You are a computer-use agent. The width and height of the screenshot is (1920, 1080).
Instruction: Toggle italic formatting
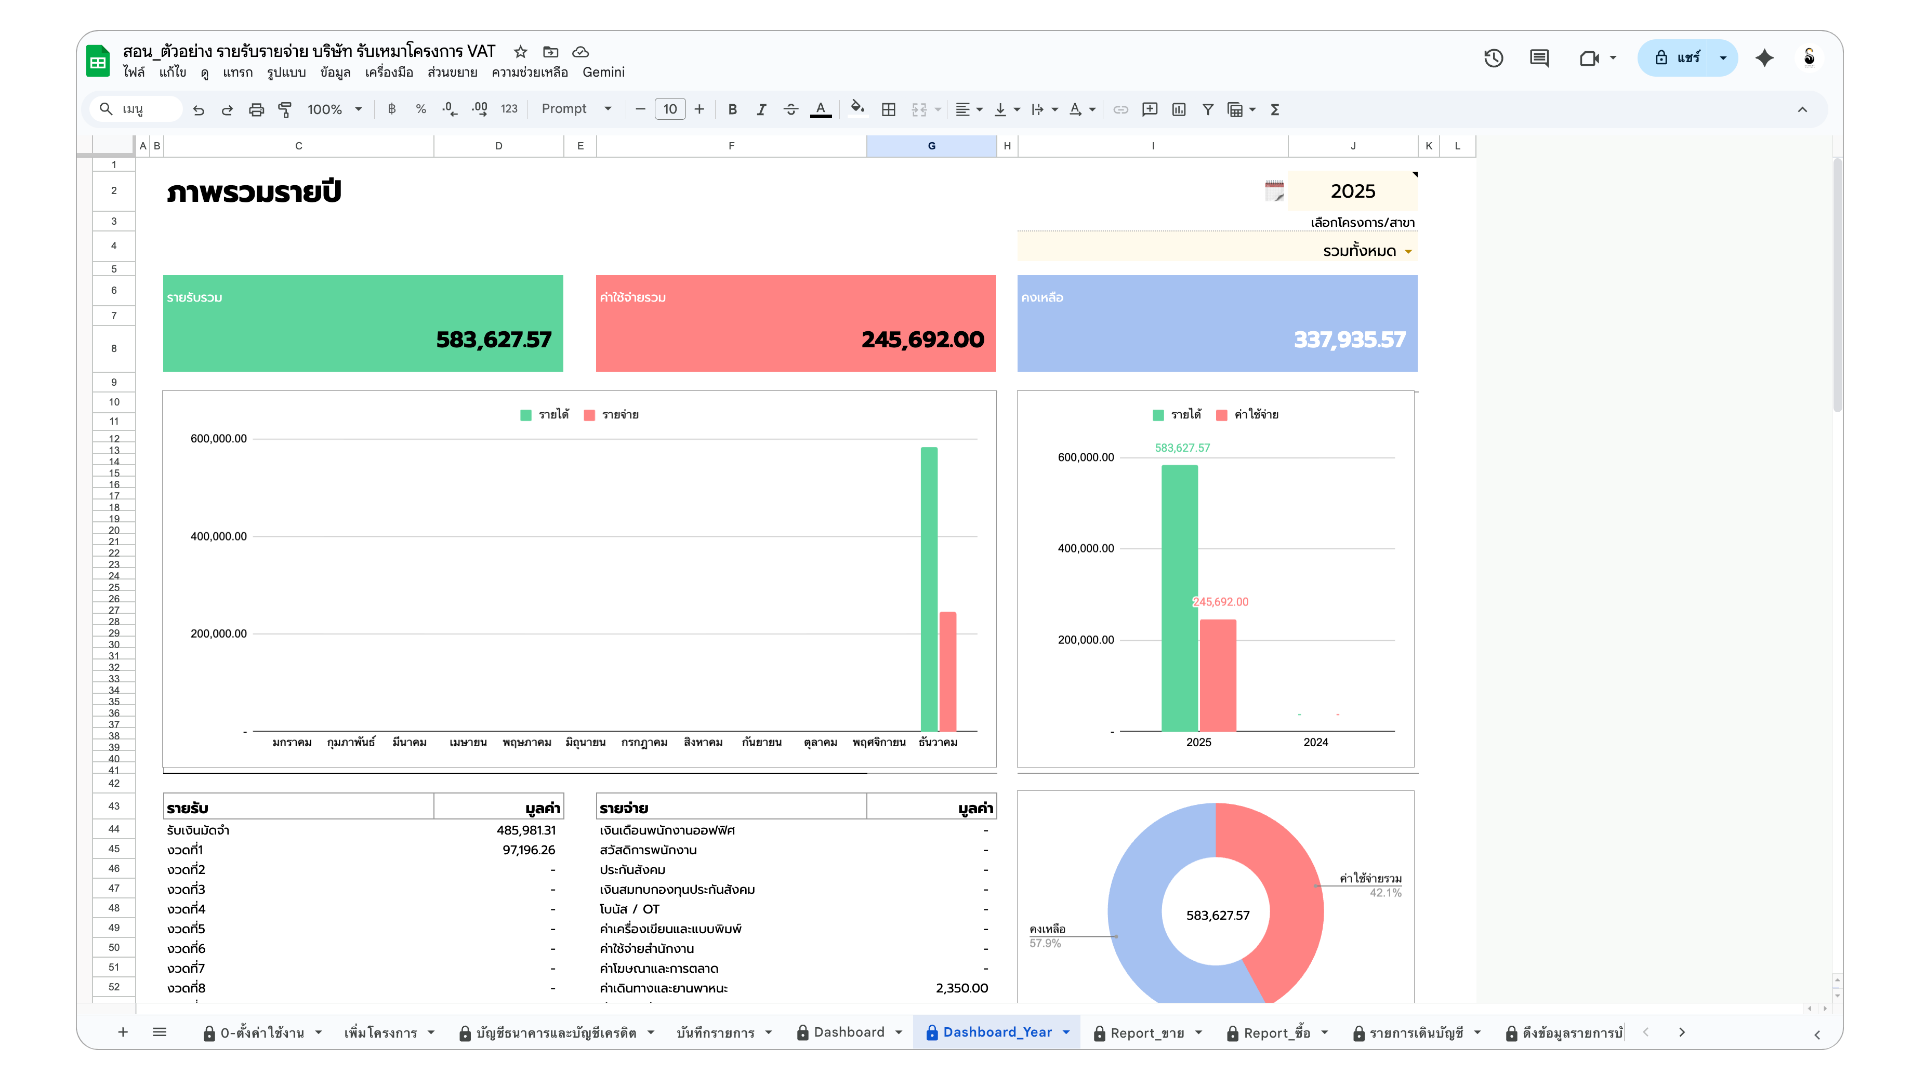tap(761, 110)
